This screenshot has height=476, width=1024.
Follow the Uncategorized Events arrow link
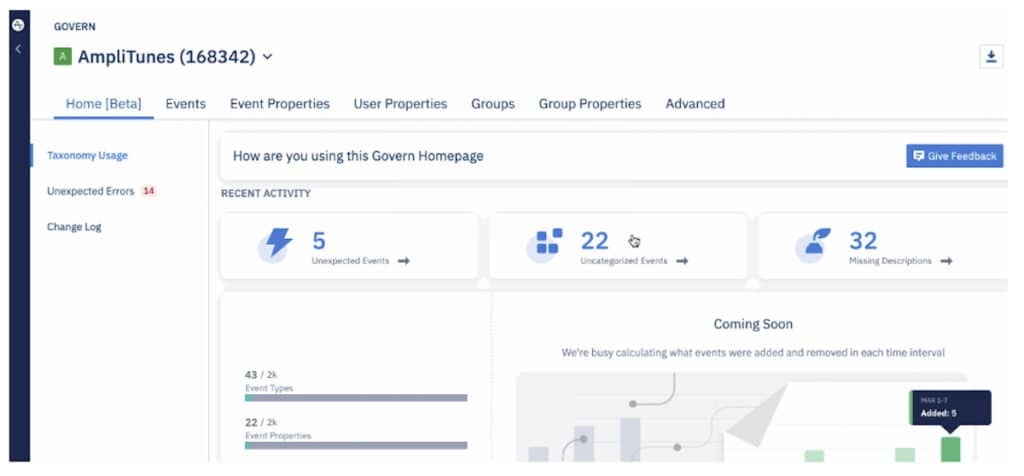[x=682, y=261]
